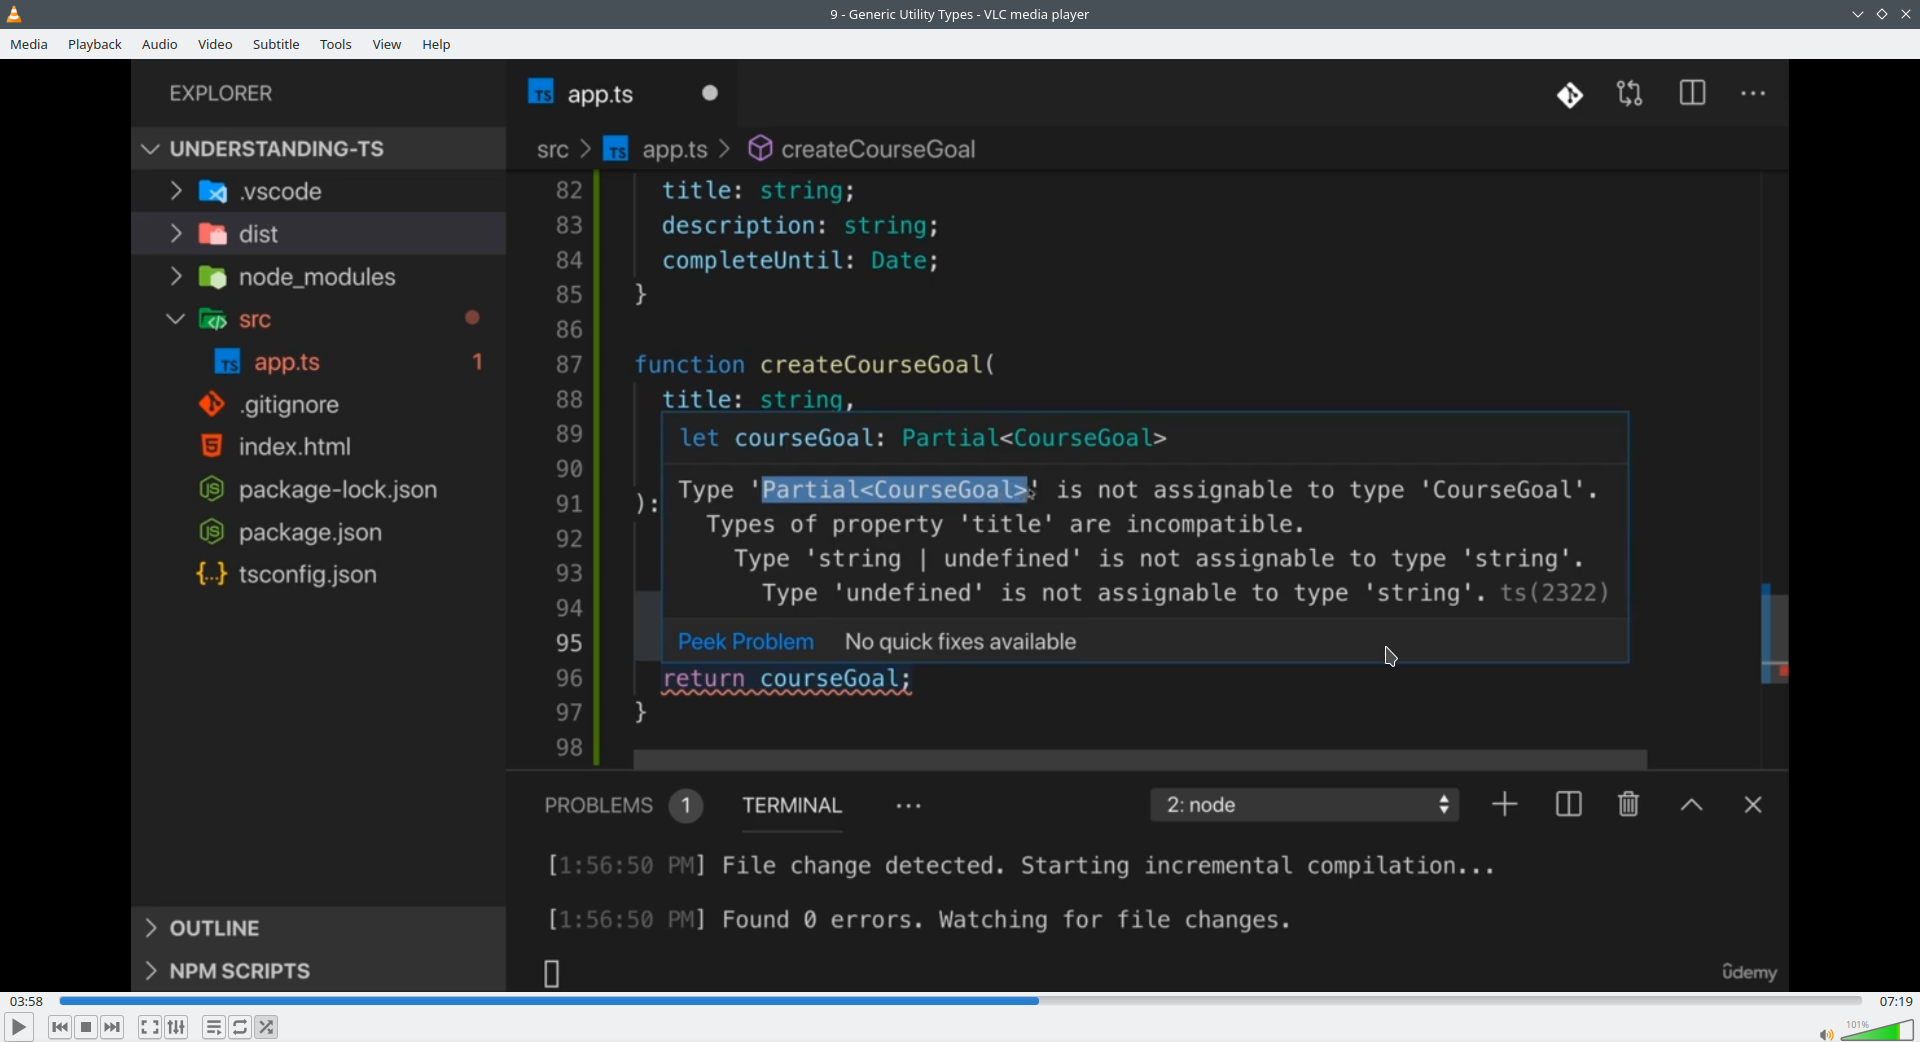Expand the dist folder chevron
Screen dimensions: 1920x1042
coord(176,234)
